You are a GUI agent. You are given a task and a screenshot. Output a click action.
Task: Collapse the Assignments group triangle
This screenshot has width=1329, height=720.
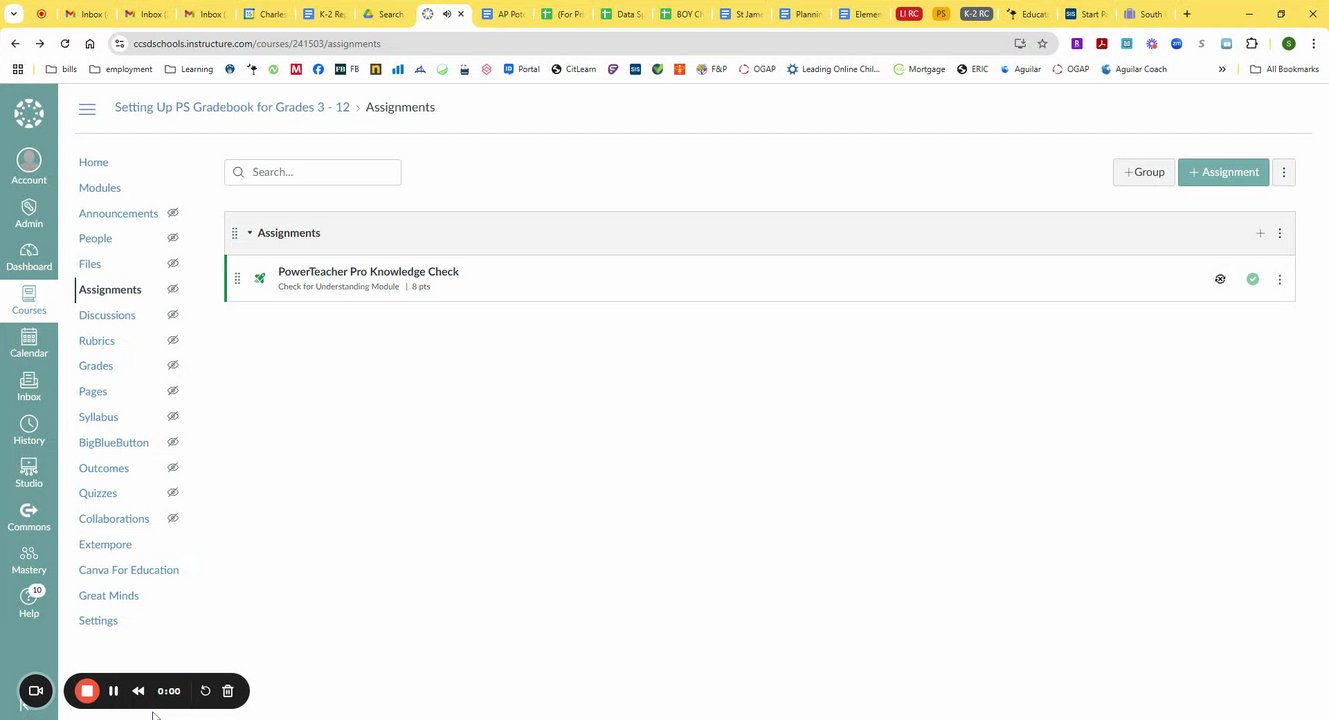pos(250,233)
